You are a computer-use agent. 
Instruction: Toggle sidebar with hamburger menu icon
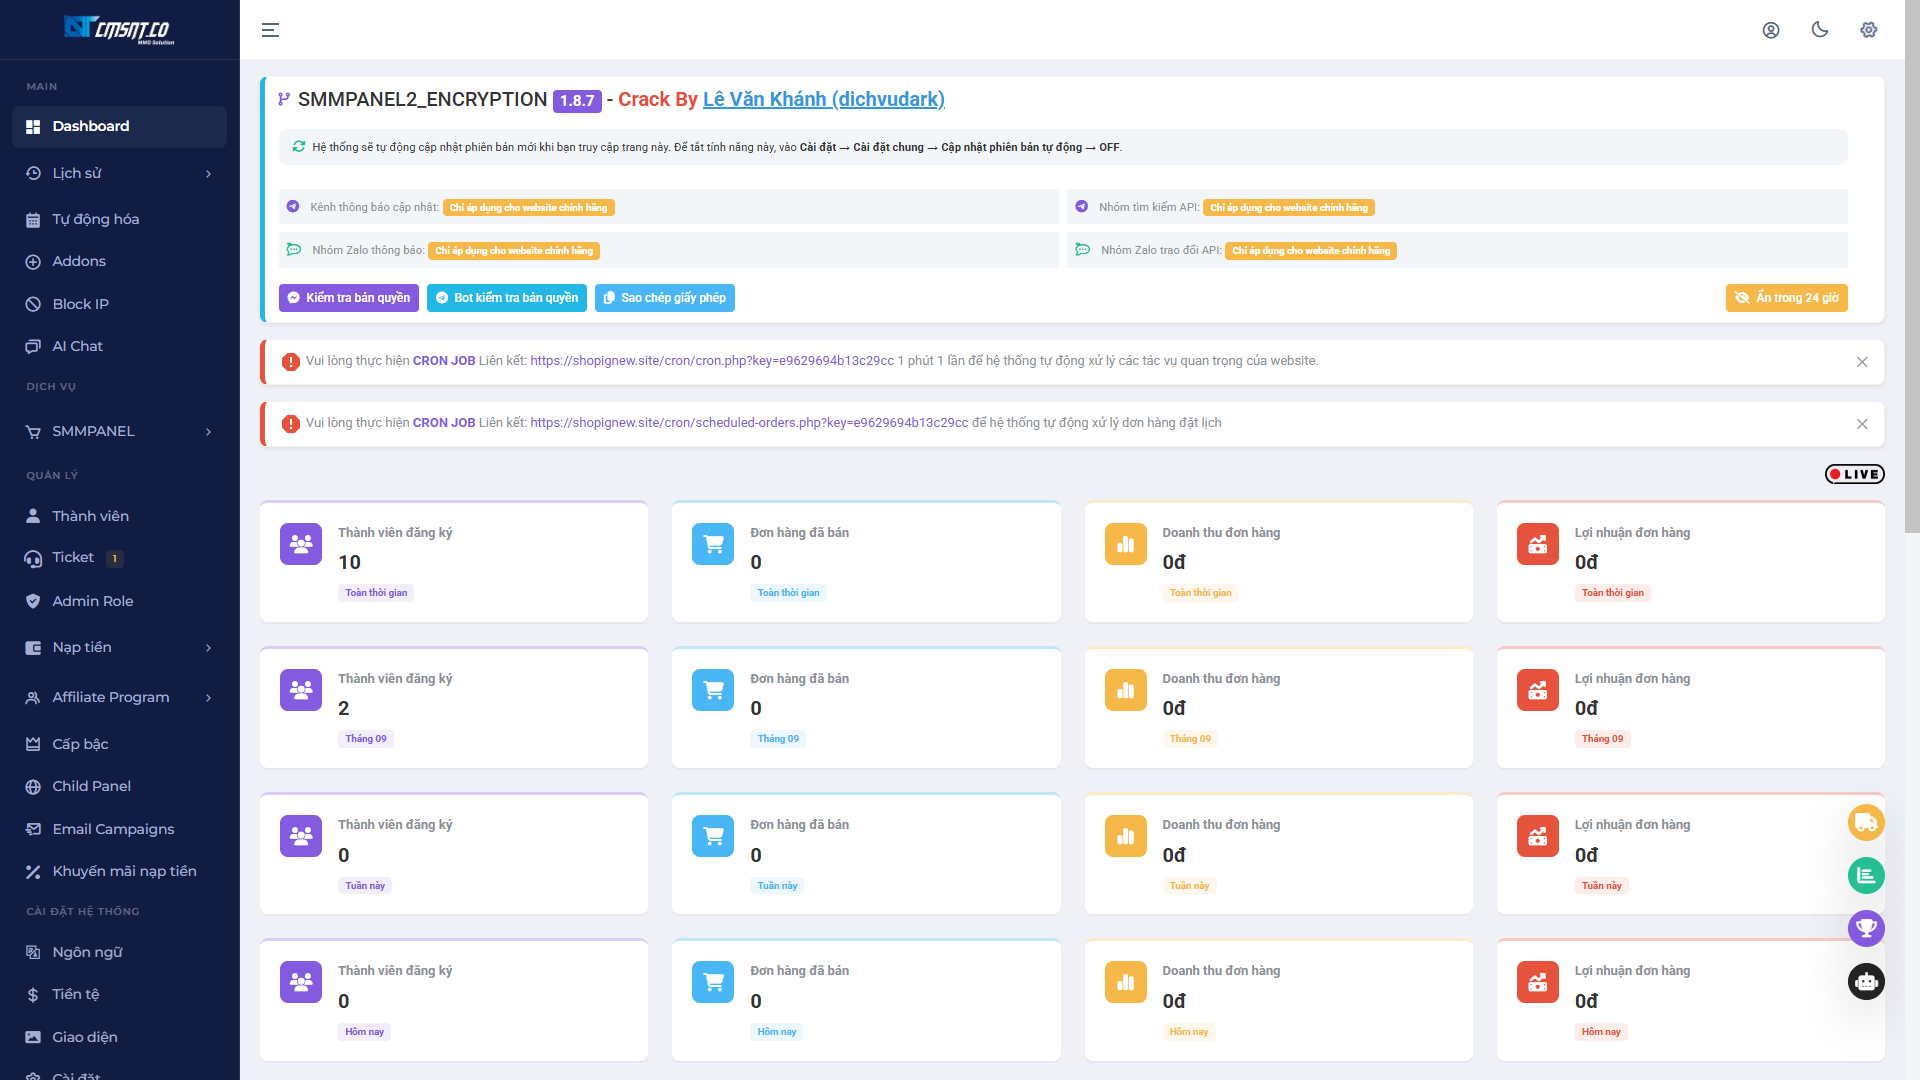point(270,30)
